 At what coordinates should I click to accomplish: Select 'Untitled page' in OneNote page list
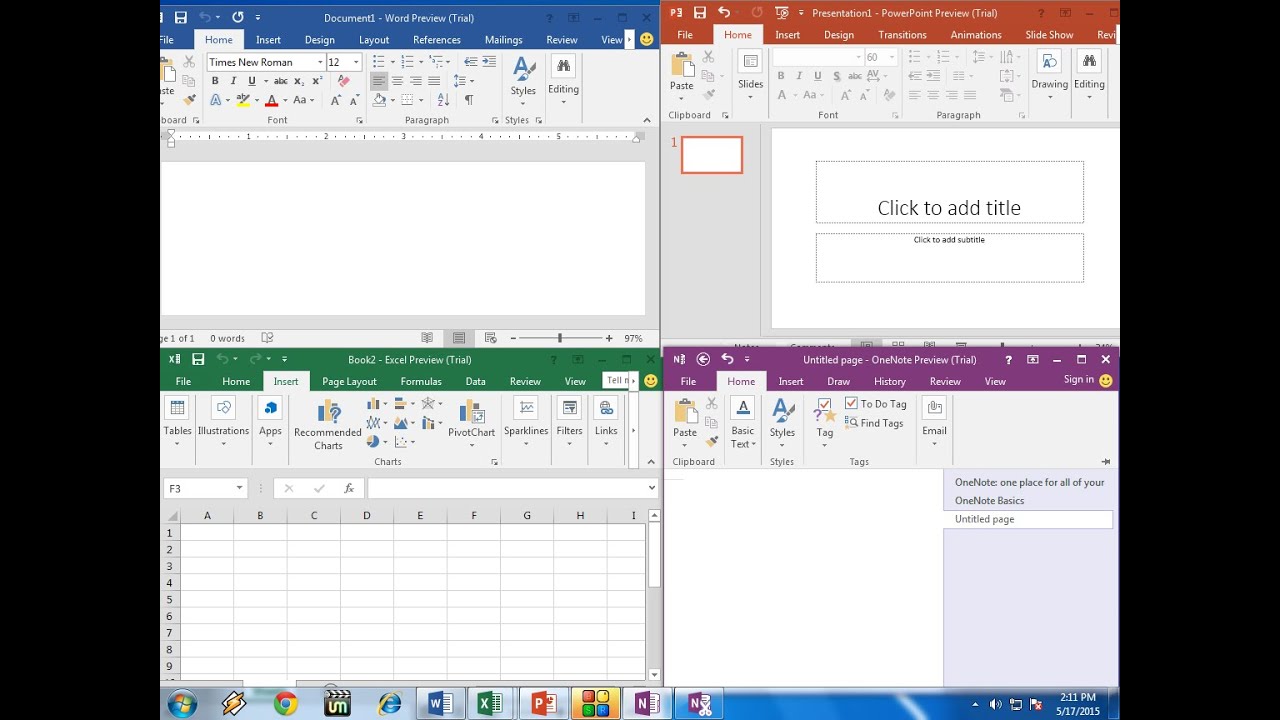[x=1028, y=519]
